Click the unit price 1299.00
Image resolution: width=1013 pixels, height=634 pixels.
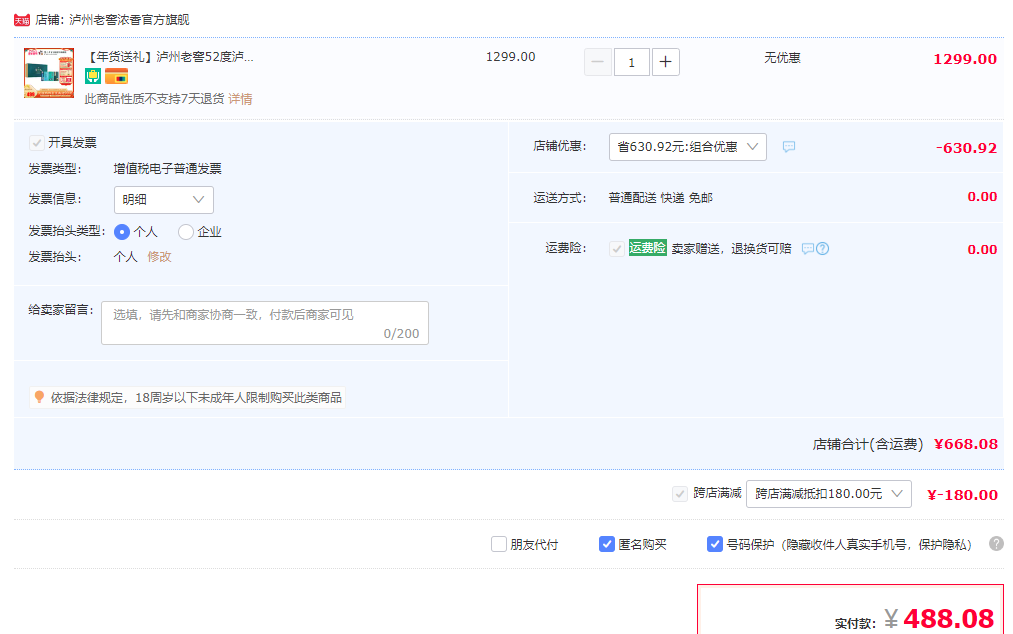click(x=510, y=57)
